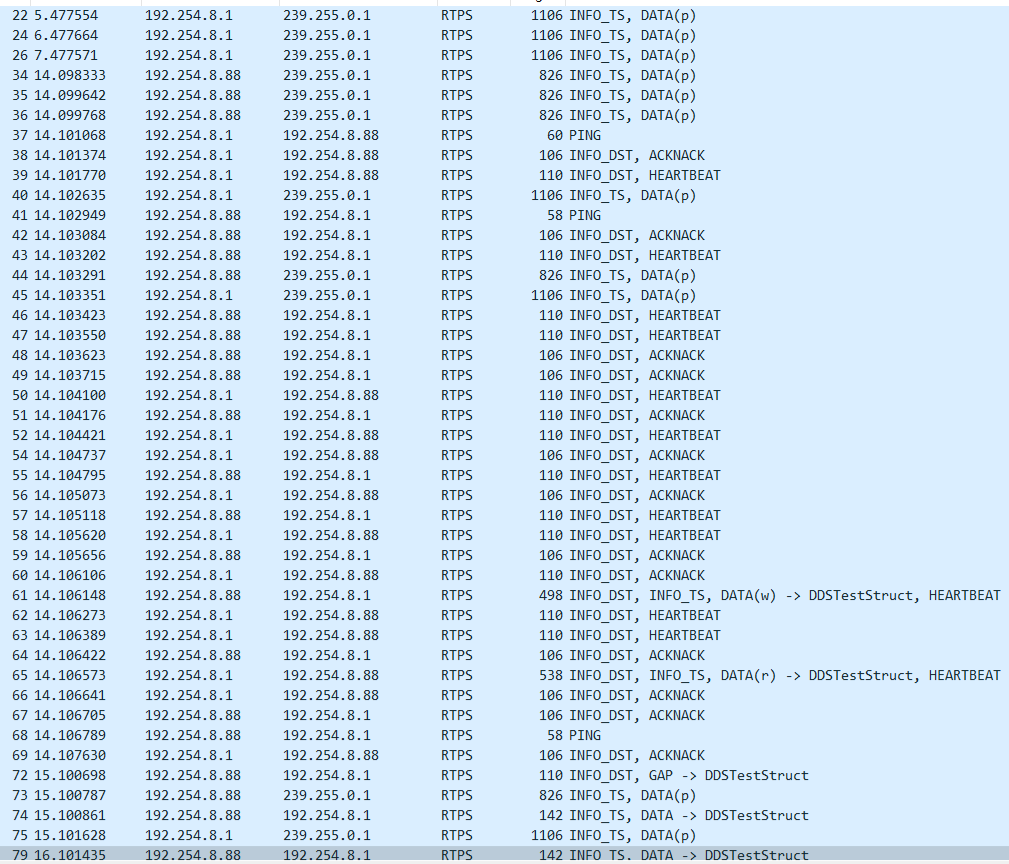The height and width of the screenshot is (864, 1009).
Task: Click packet 40 with length 1106
Action: pyautogui.click(x=400, y=195)
